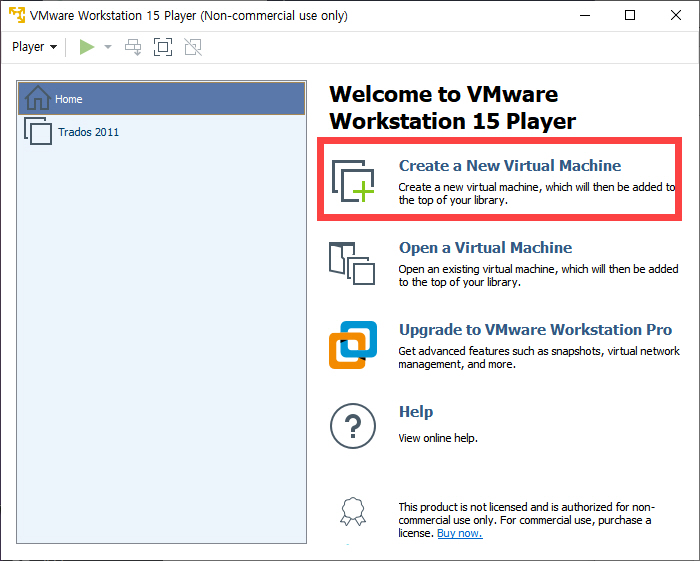Close the VMware Player window
This screenshot has height=561, width=700.
676,15
